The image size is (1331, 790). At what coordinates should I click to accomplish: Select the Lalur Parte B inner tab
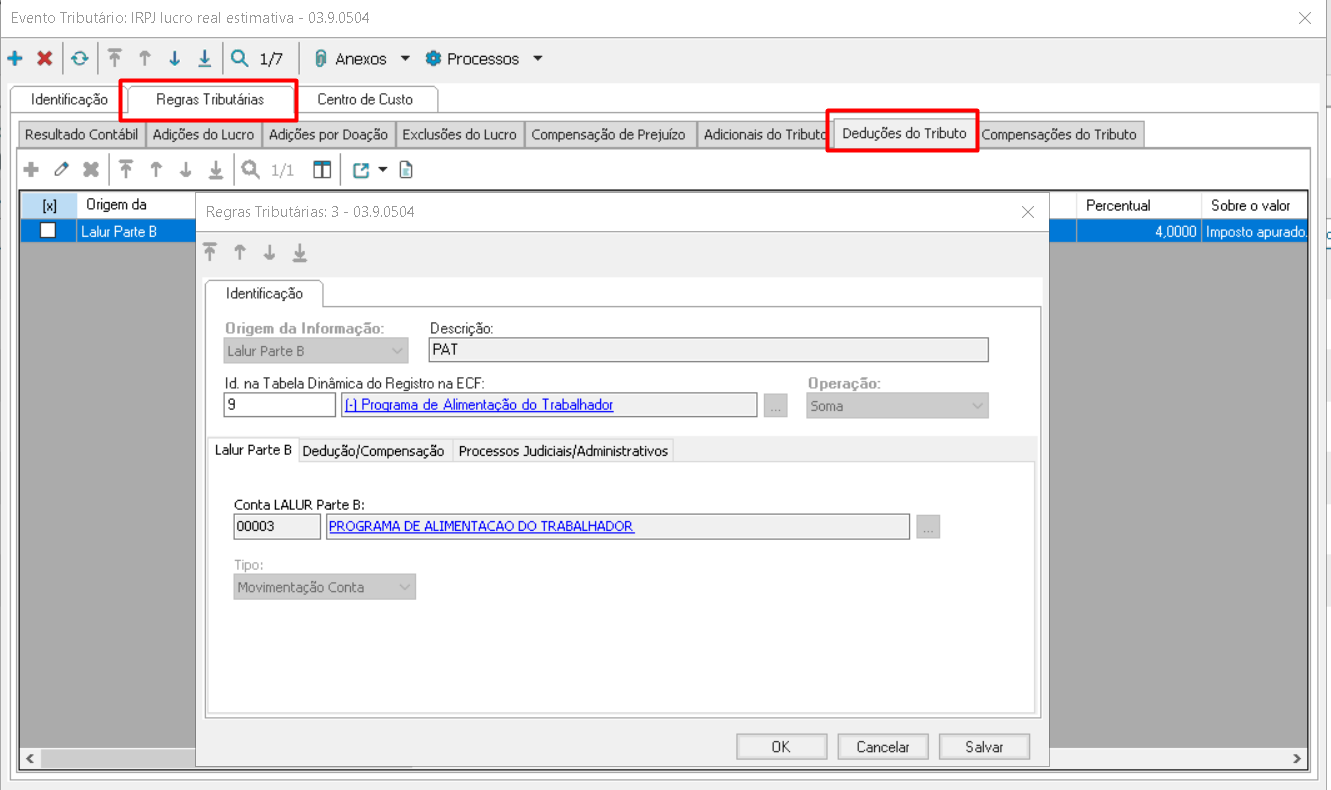point(254,450)
